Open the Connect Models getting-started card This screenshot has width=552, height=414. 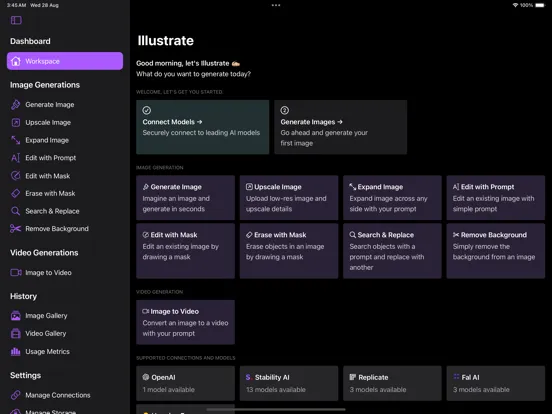click(202, 127)
